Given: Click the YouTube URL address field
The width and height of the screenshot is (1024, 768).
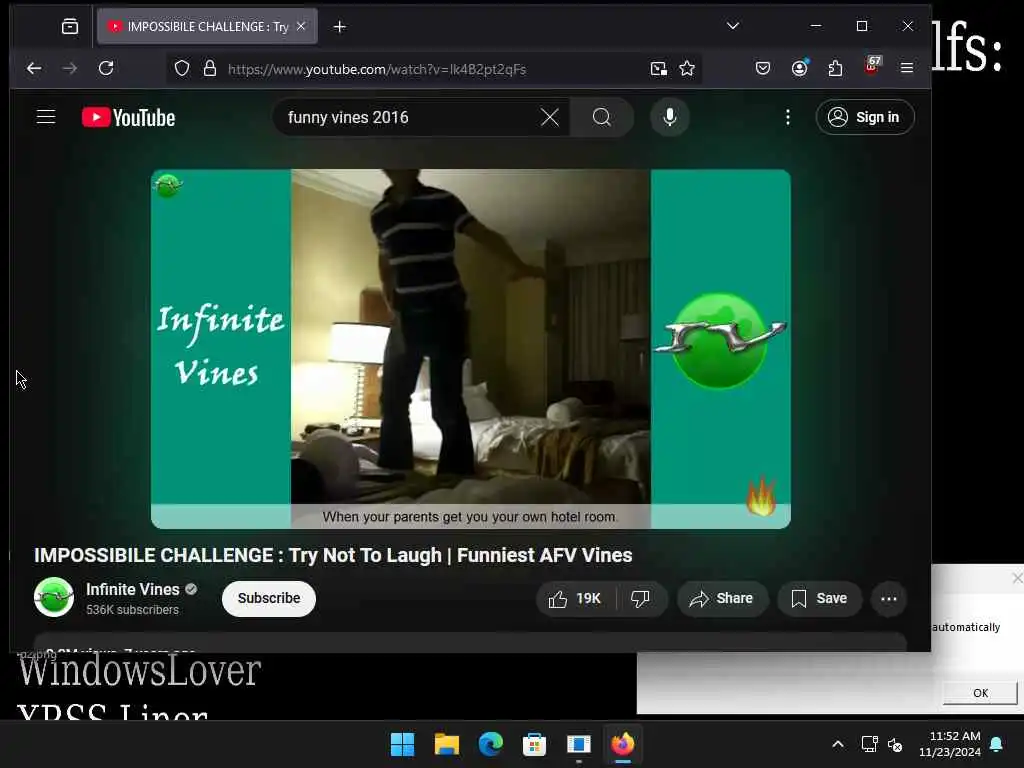Looking at the screenshot, I should click(x=376, y=69).
